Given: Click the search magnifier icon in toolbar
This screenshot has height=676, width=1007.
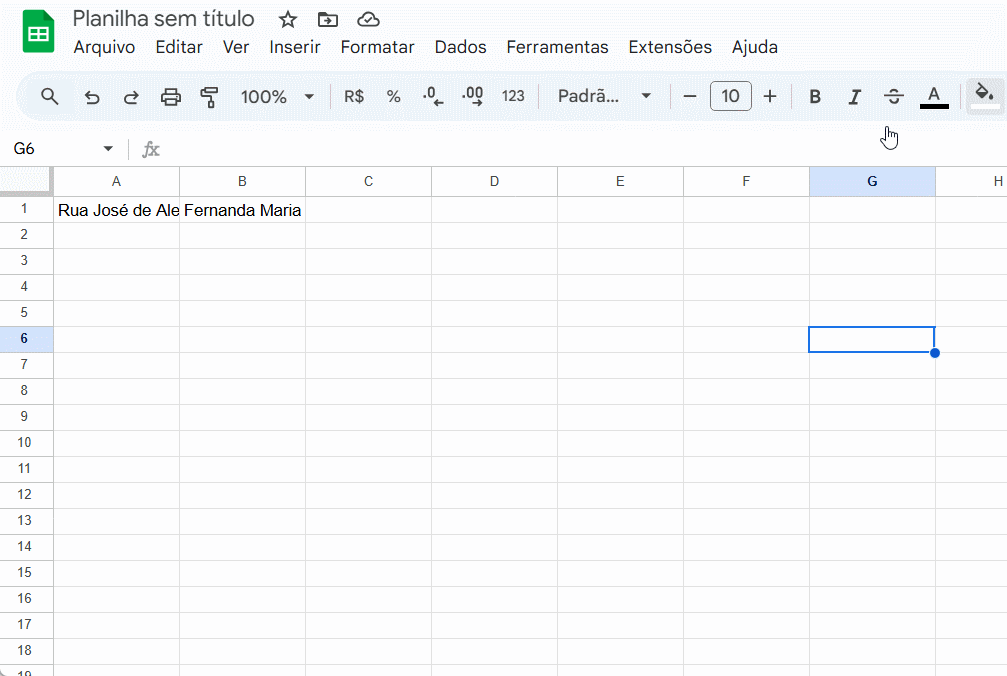Looking at the screenshot, I should point(49,96).
